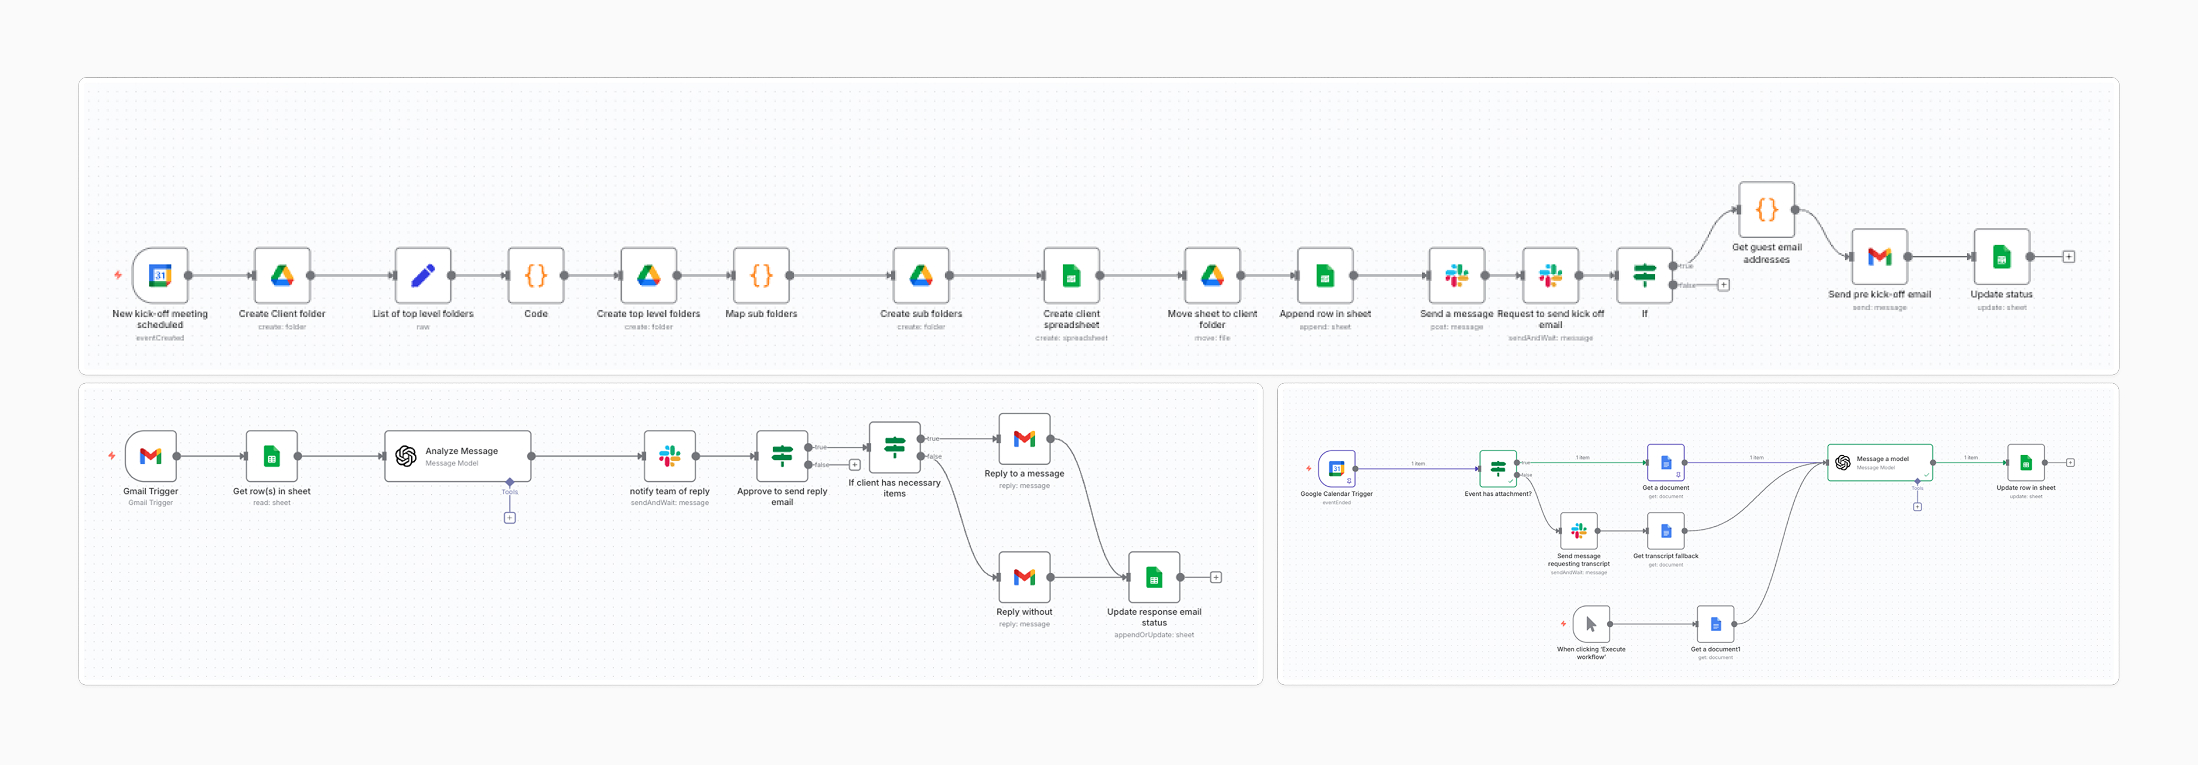Select the Gmail Trigger node

tap(151, 456)
